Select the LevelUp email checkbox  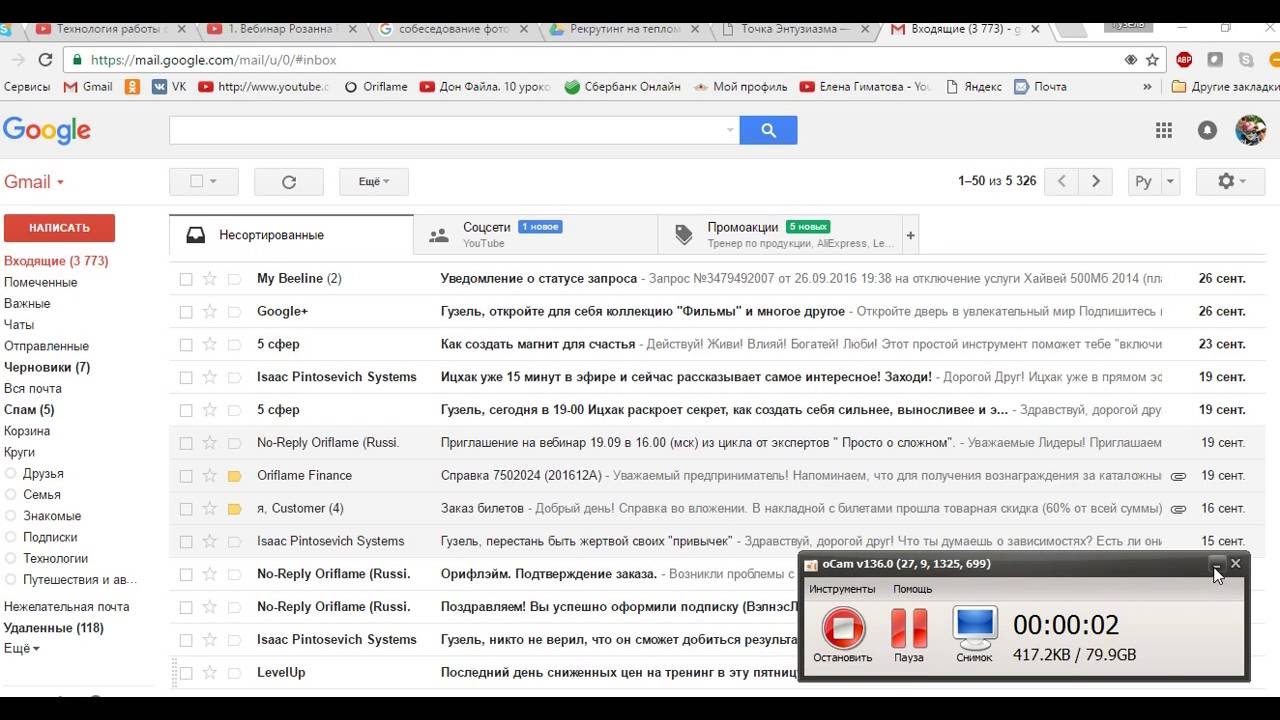tap(185, 673)
